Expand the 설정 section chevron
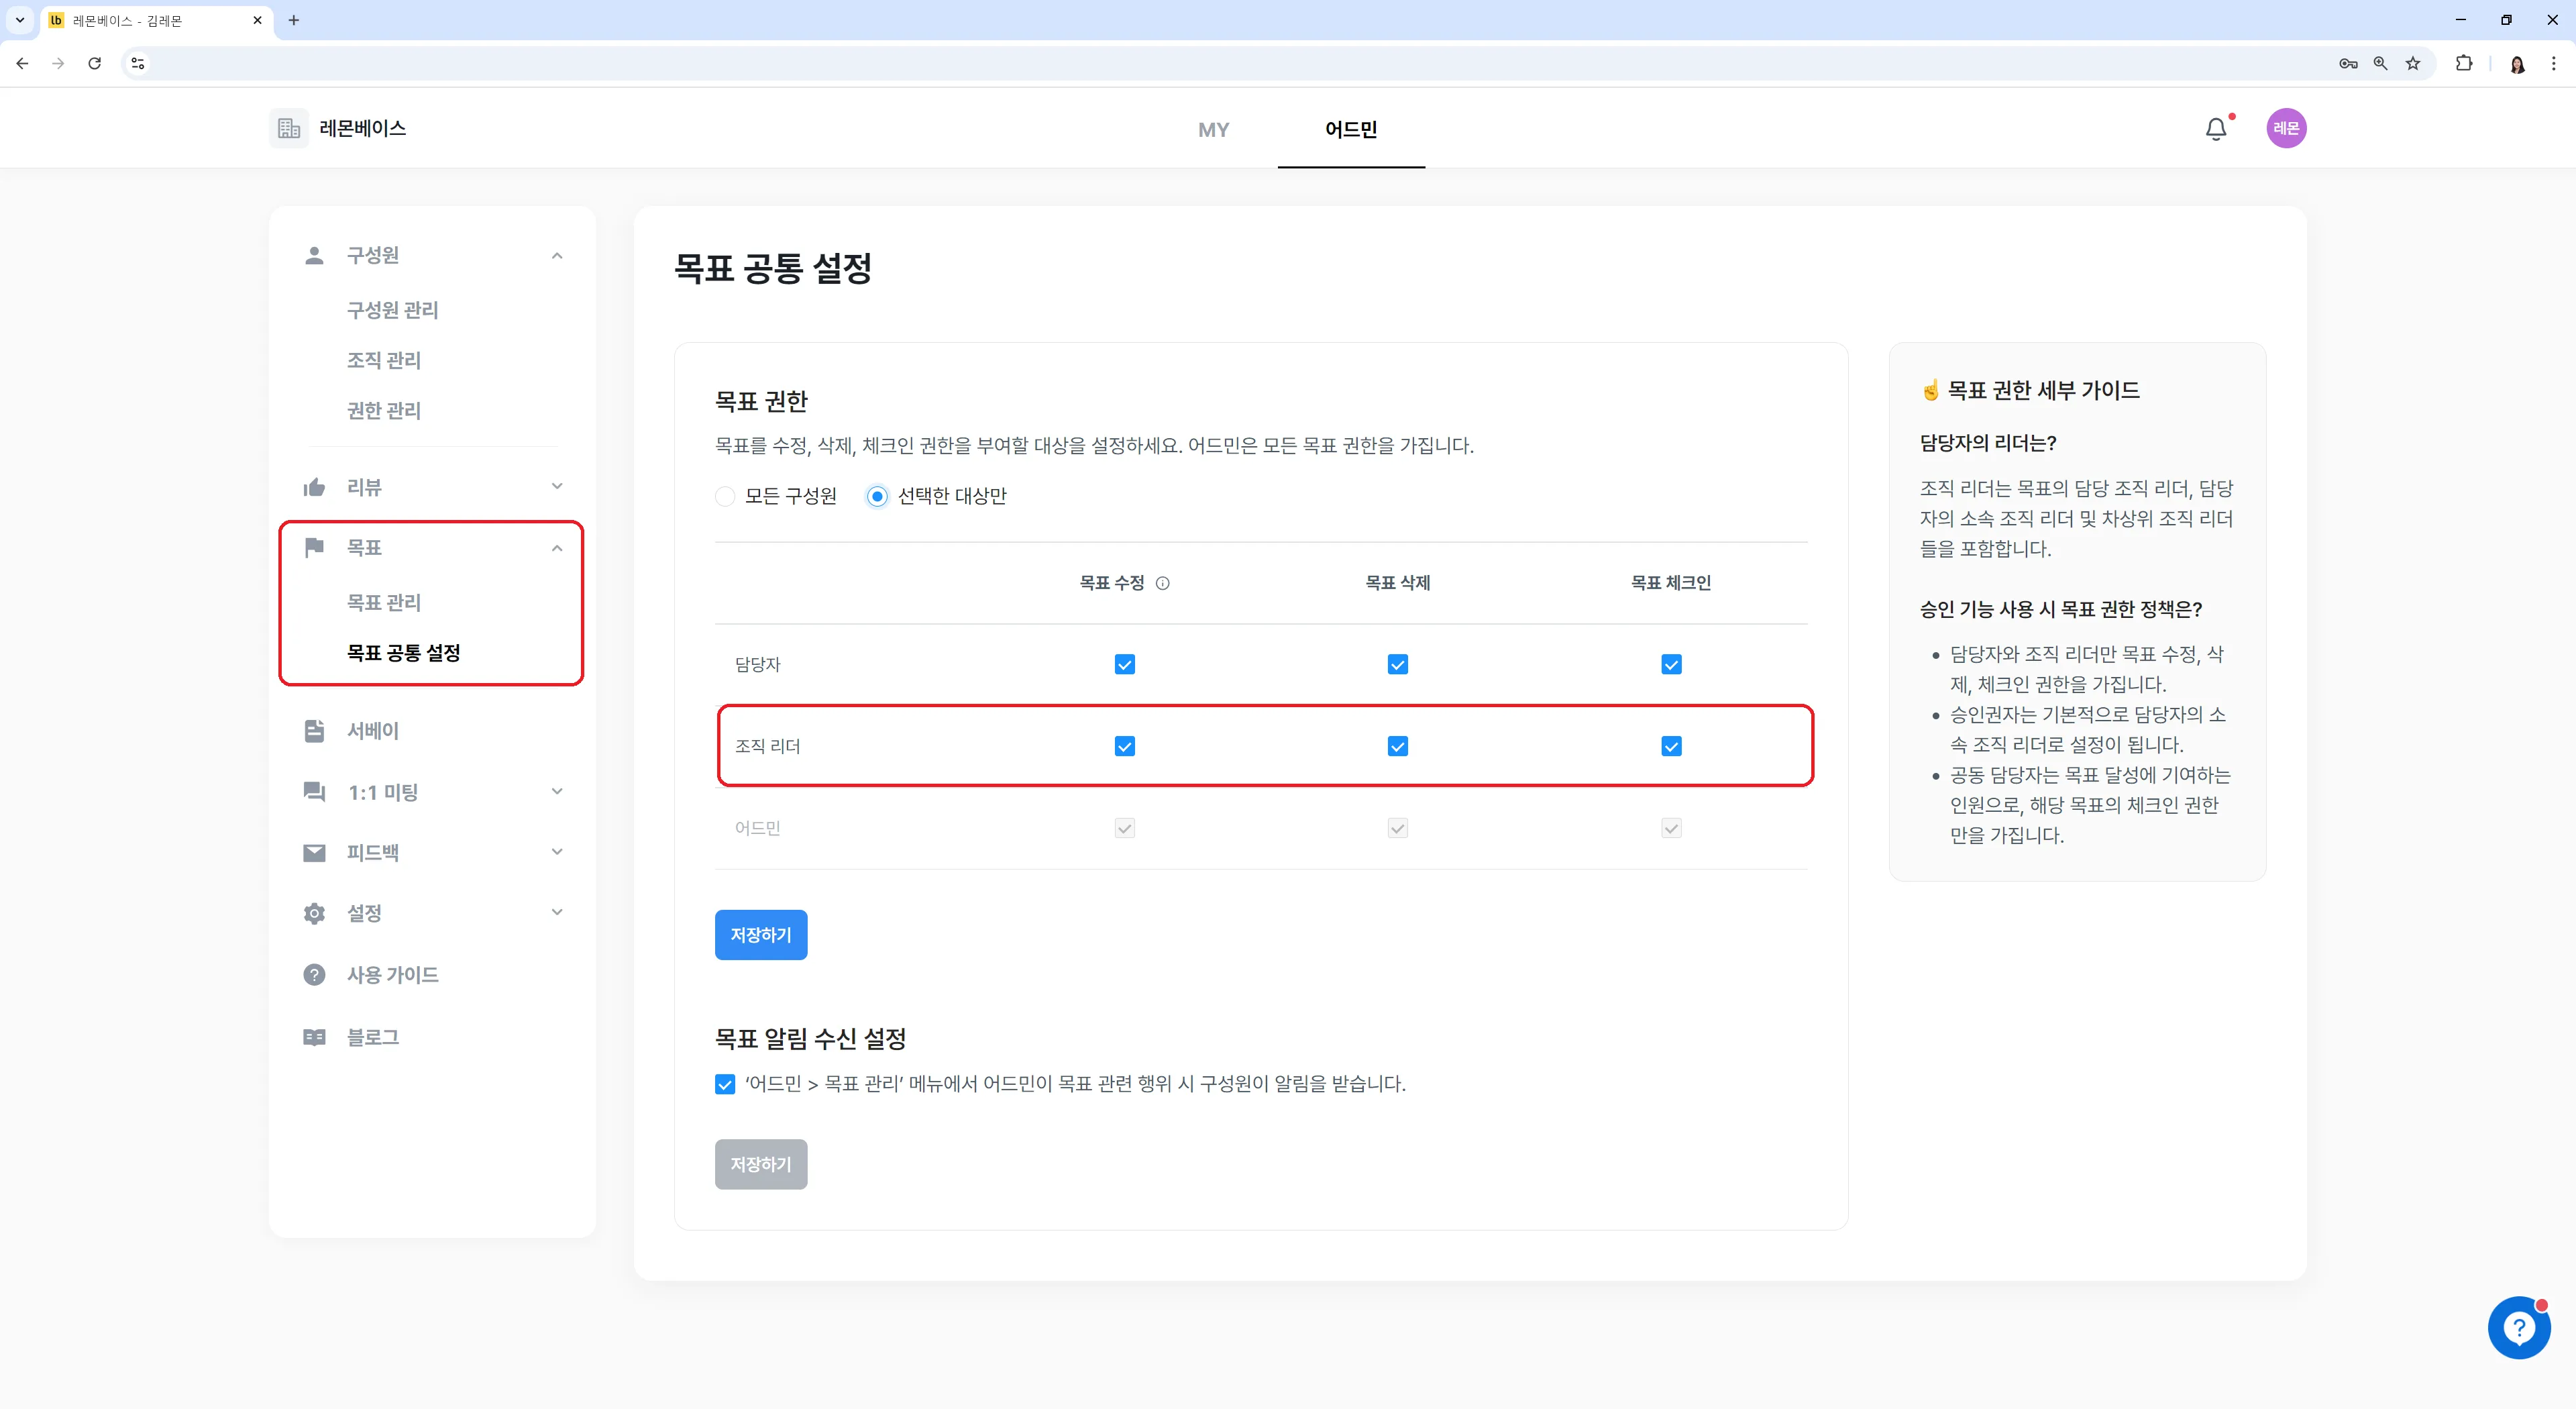2576x1409 pixels. 557,912
